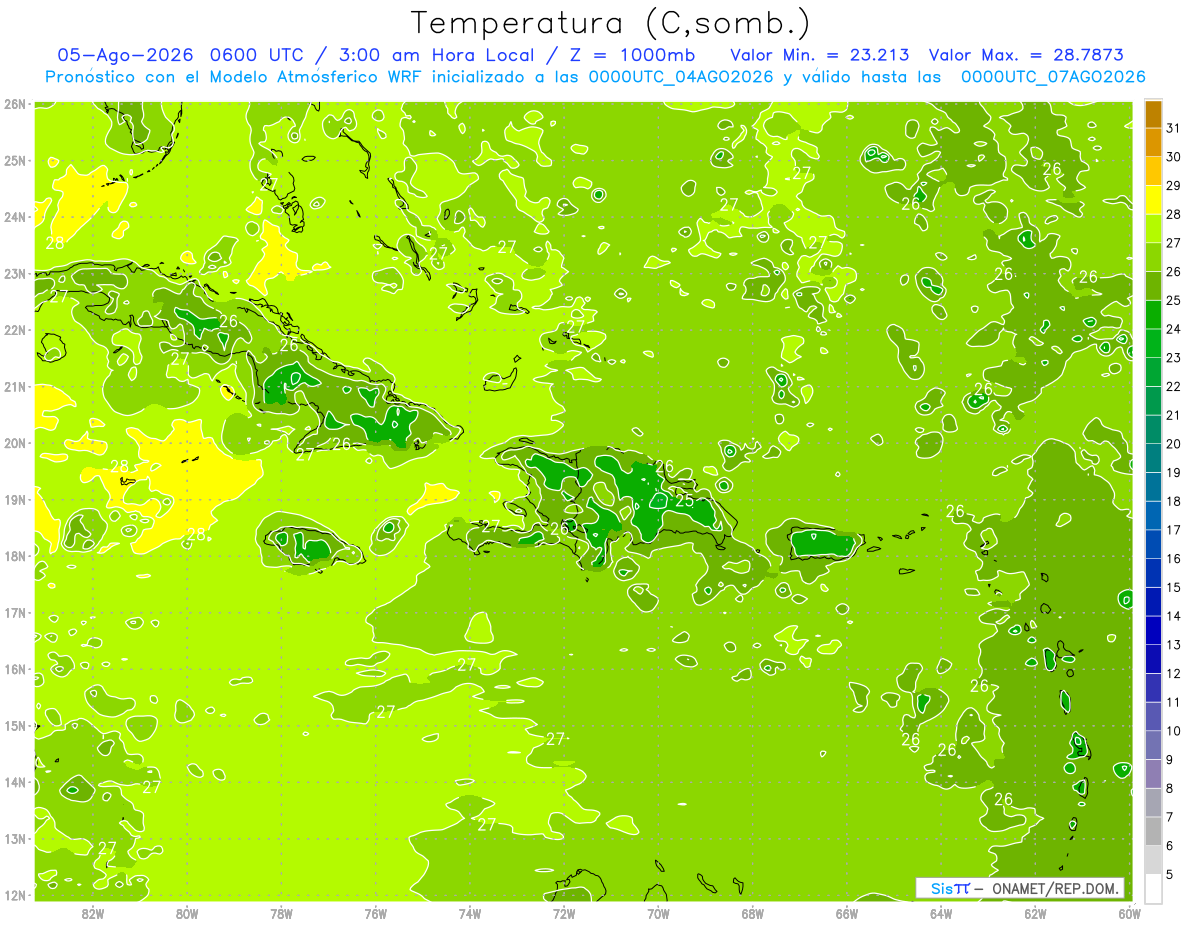The width and height of the screenshot is (1200, 927).
Task: Select legend value "29" on color scale
Action: click(x=1174, y=185)
